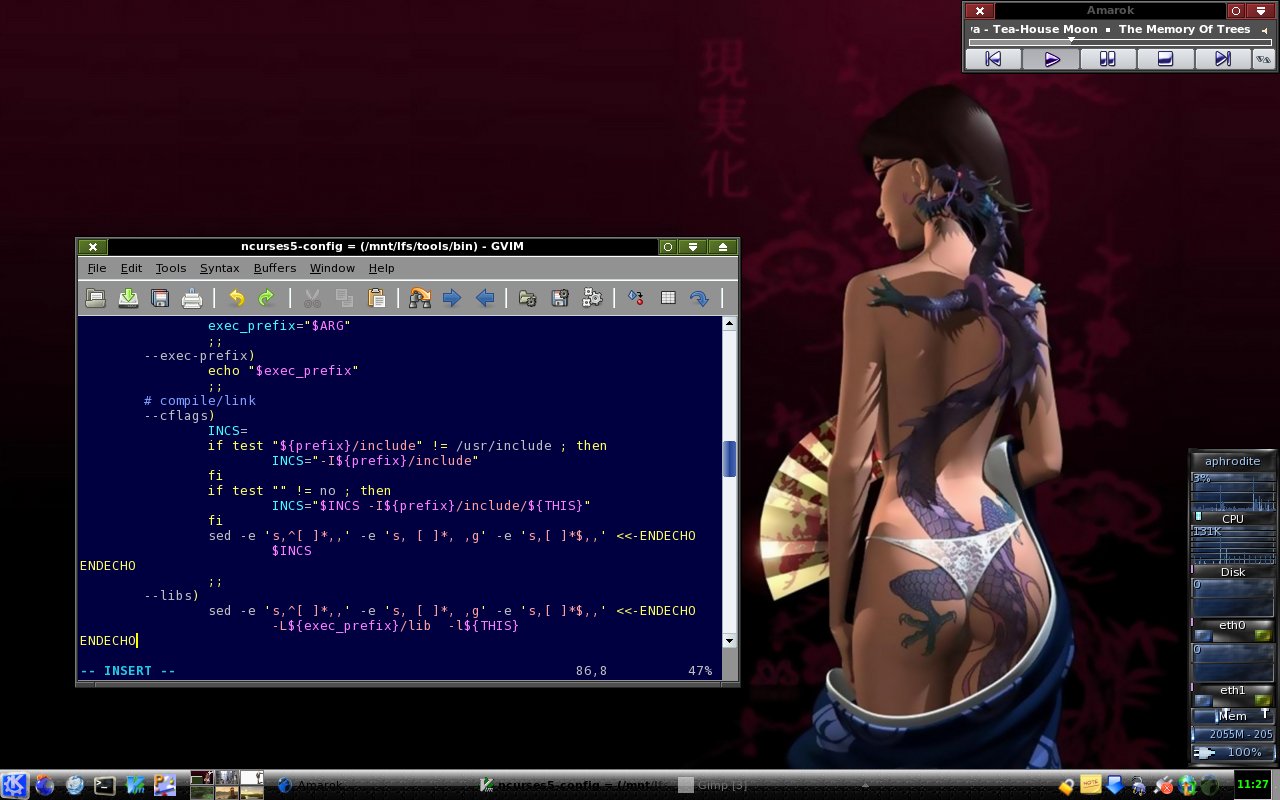The image size is (1280, 800).
Task: Save the current file with the green-arrow icon
Action: click(x=128, y=298)
